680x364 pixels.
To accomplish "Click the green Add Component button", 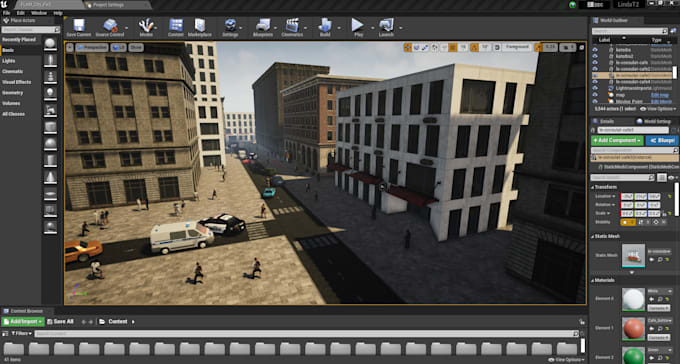I will tap(617, 141).
